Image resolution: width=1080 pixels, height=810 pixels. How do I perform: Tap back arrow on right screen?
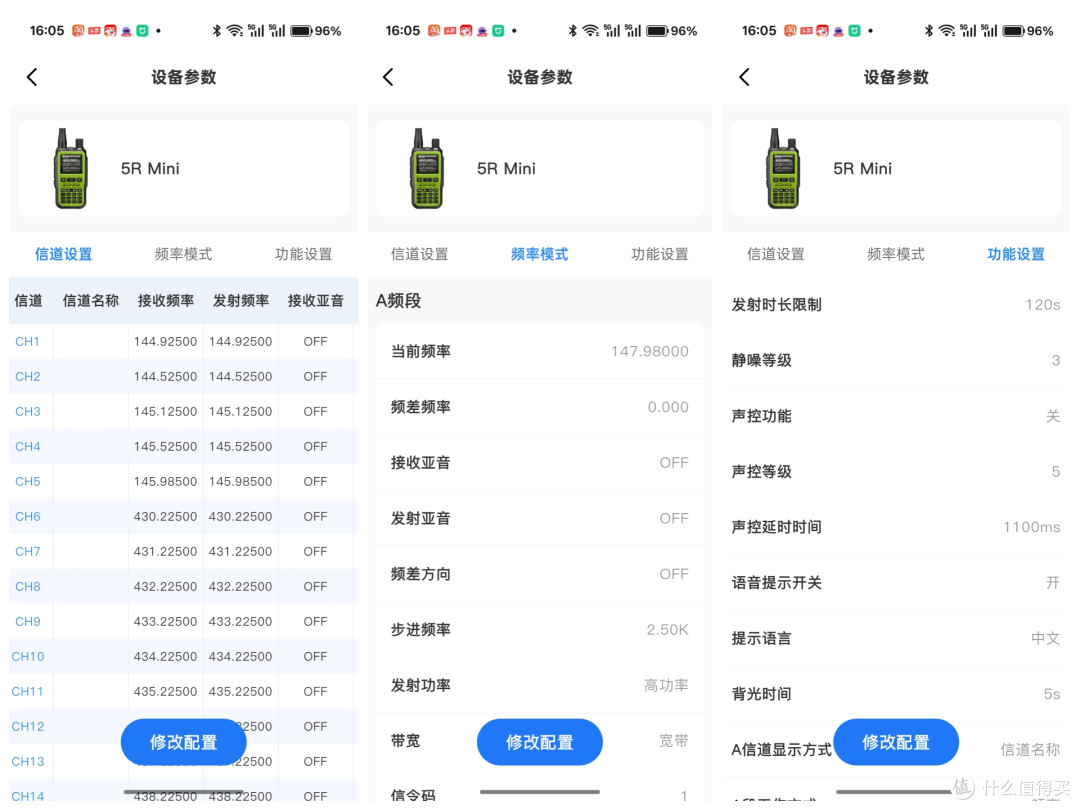pyautogui.click(x=744, y=77)
